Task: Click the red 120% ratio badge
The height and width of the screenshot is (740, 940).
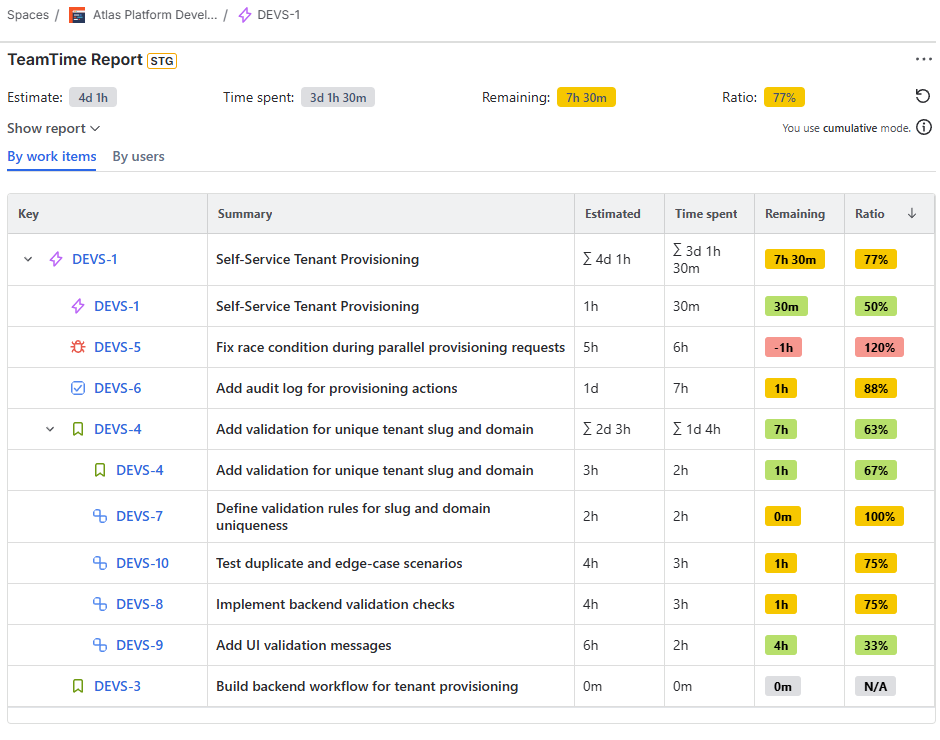Action: pos(879,347)
